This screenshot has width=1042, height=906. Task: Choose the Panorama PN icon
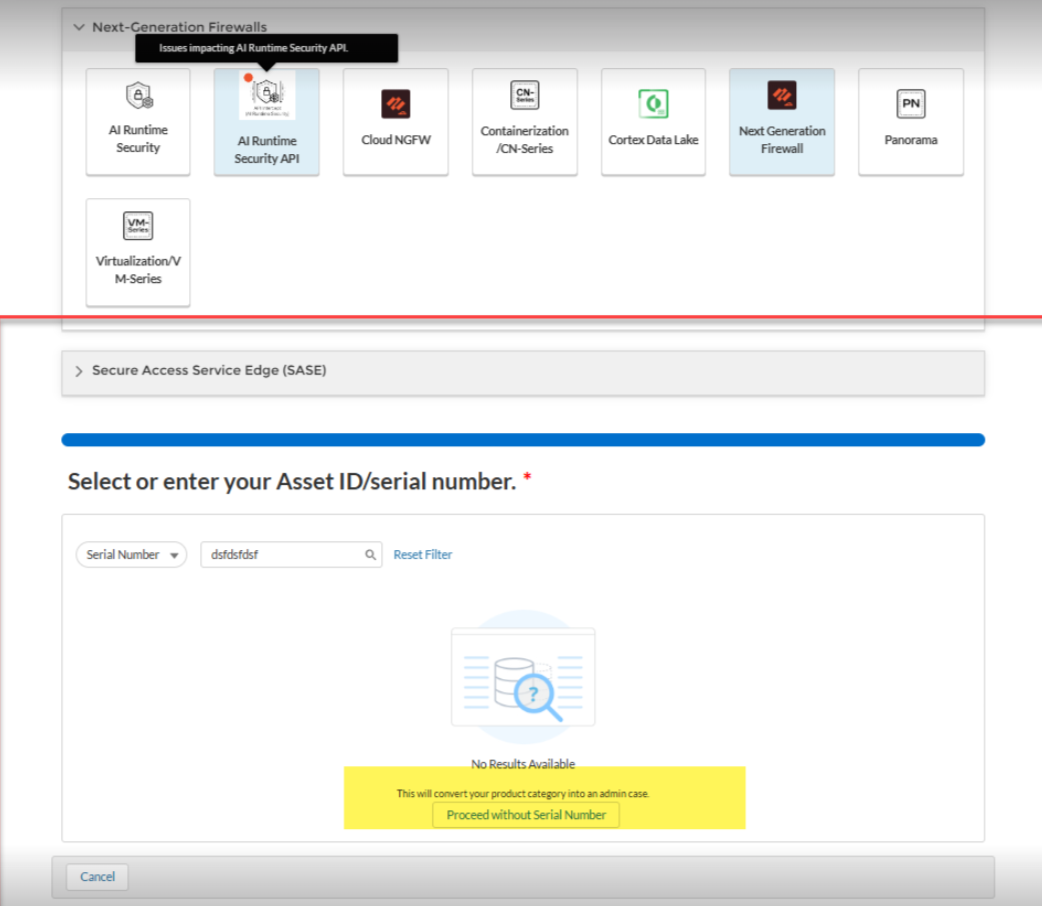910,104
